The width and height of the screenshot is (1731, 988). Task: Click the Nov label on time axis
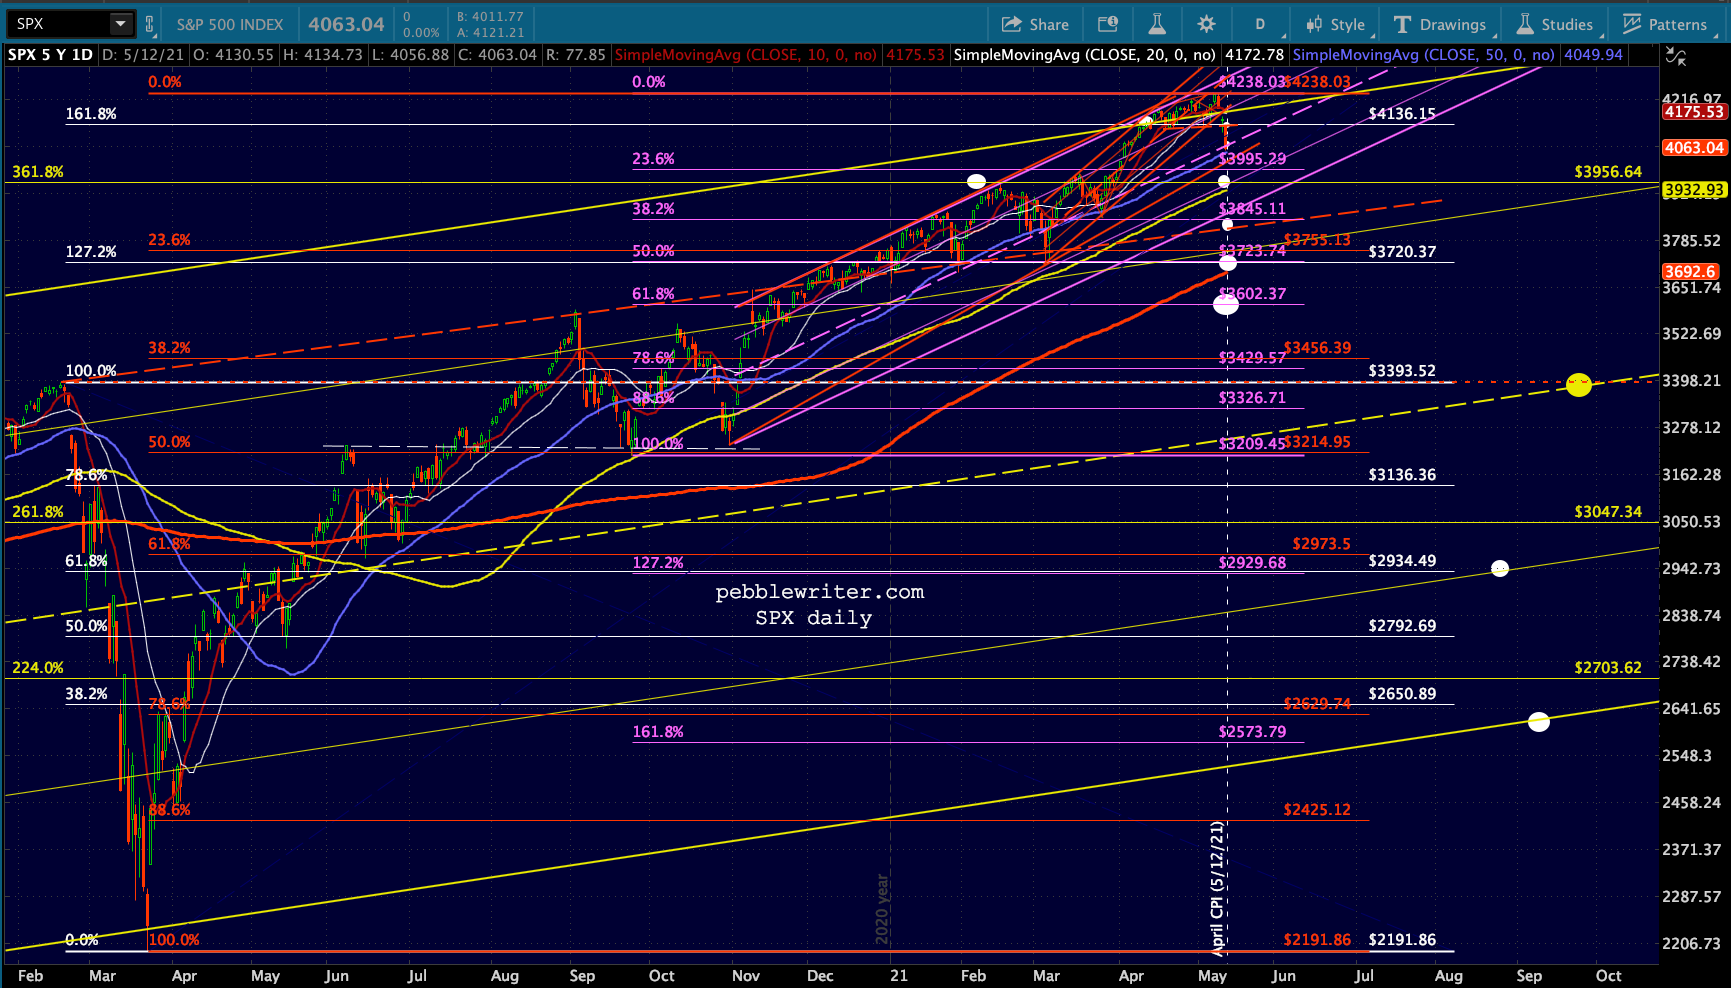click(x=746, y=976)
